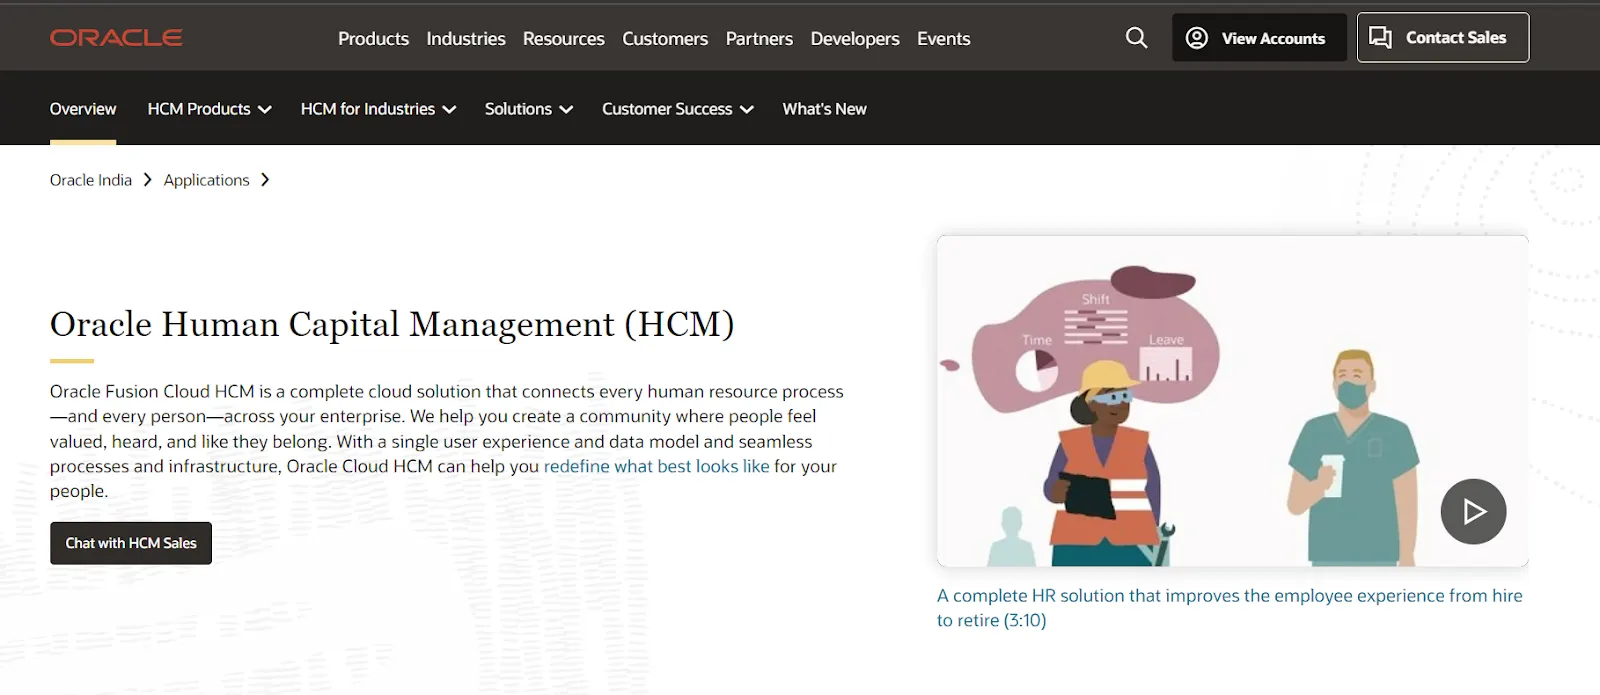Click Chat with HCM Sales button

coord(131,543)
